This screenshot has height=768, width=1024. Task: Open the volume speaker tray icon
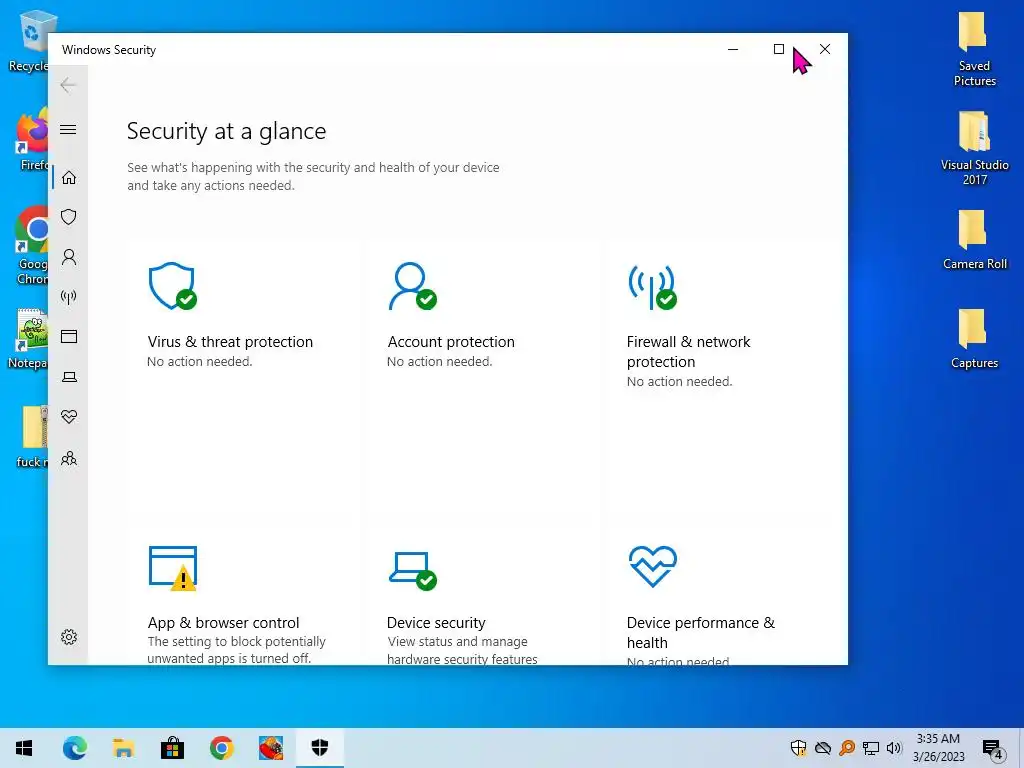[894, 748]
